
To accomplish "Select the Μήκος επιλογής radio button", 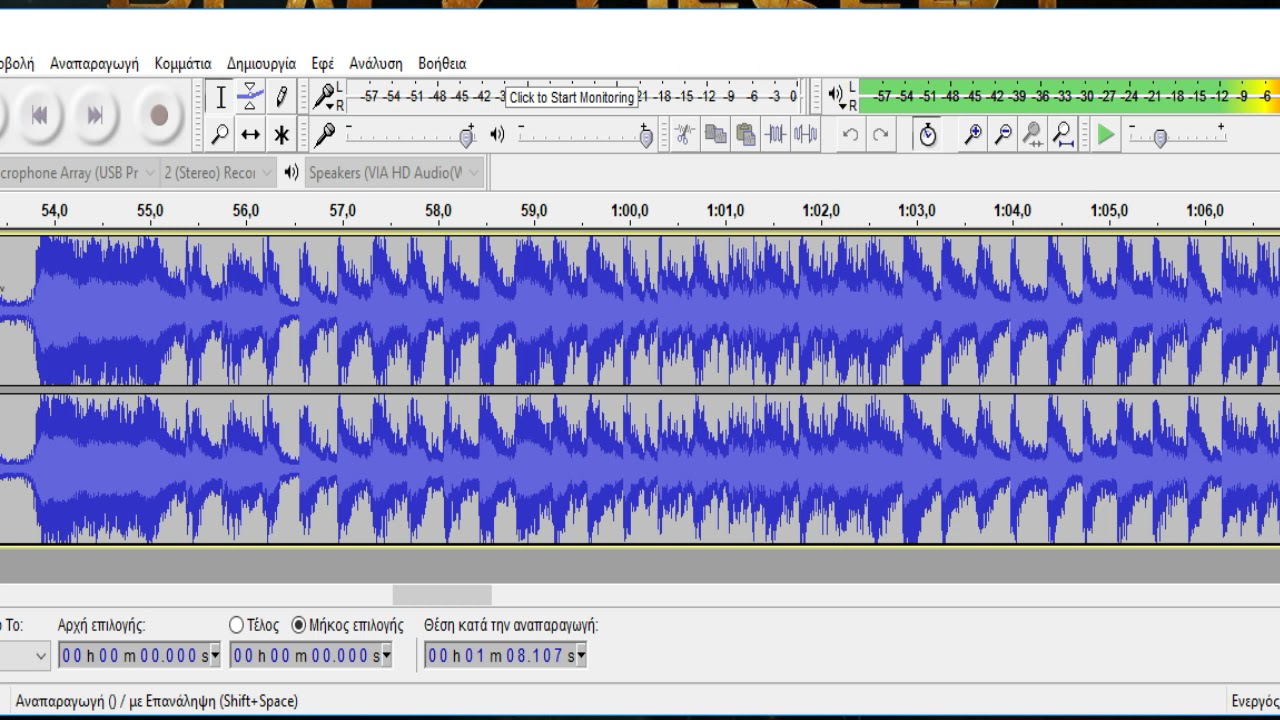I will [298, 625].
